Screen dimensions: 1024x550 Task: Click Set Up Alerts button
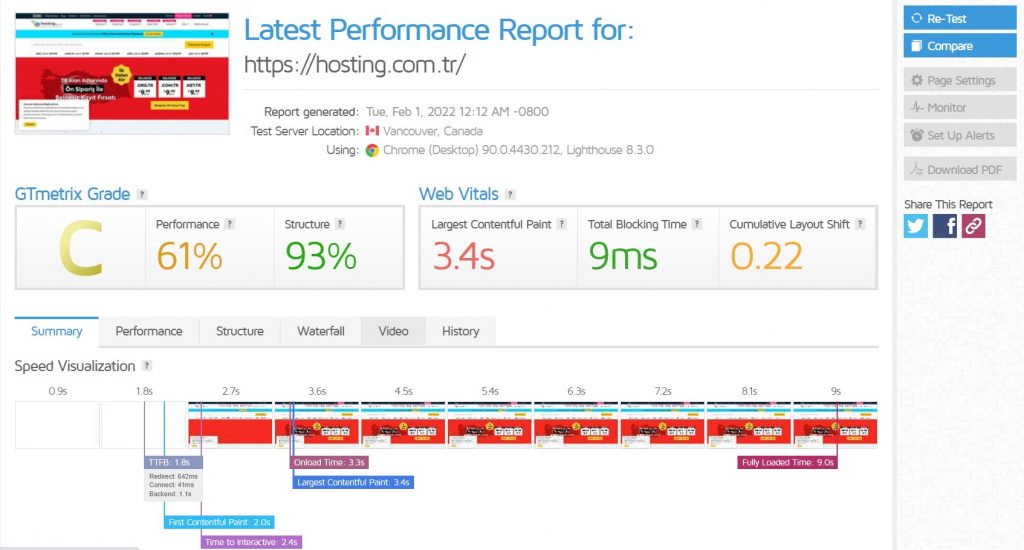pos(960,135)
